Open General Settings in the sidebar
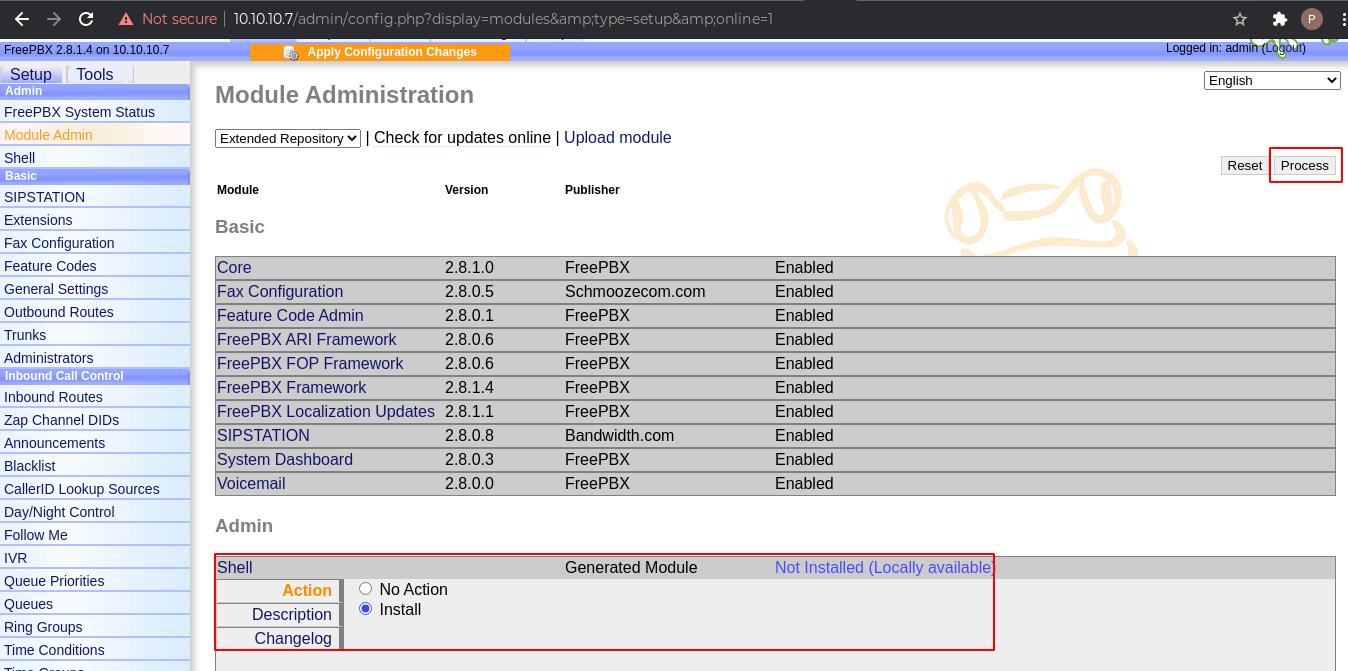Image resolution: width=1348 pixels, height=671 pixels. (x=94, y=289)
